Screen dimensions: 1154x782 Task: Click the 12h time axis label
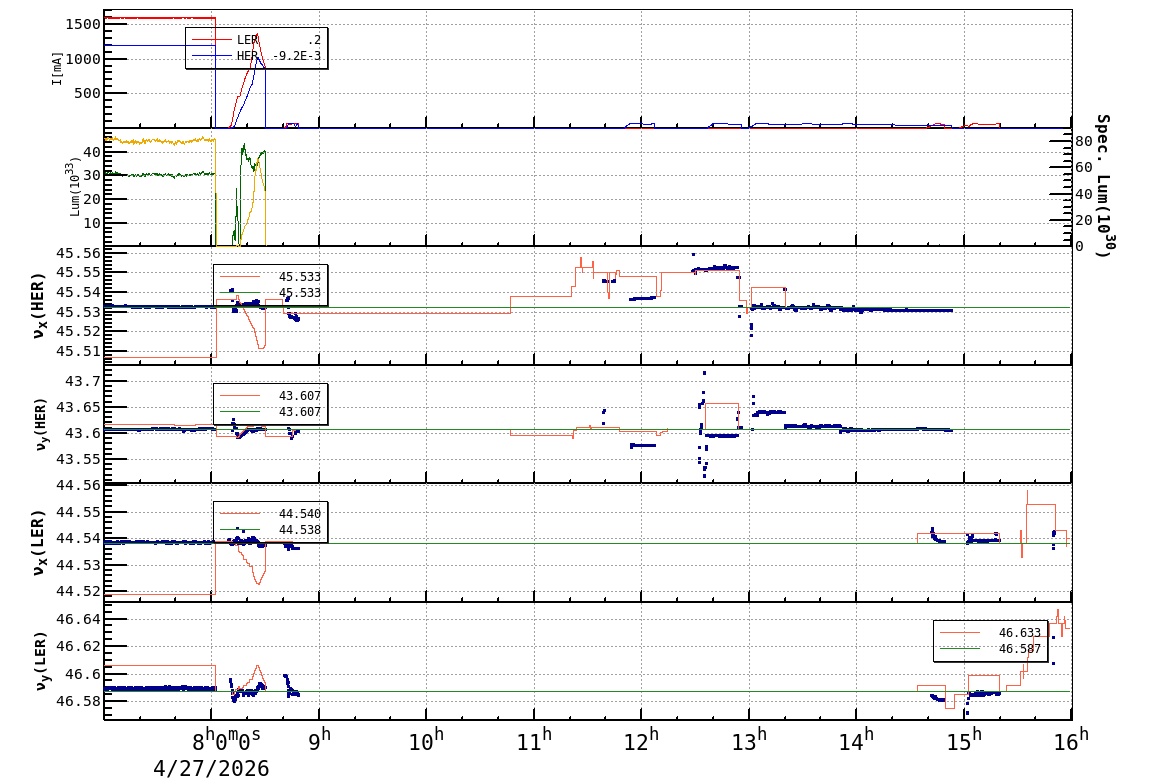(x=640, y=740)
